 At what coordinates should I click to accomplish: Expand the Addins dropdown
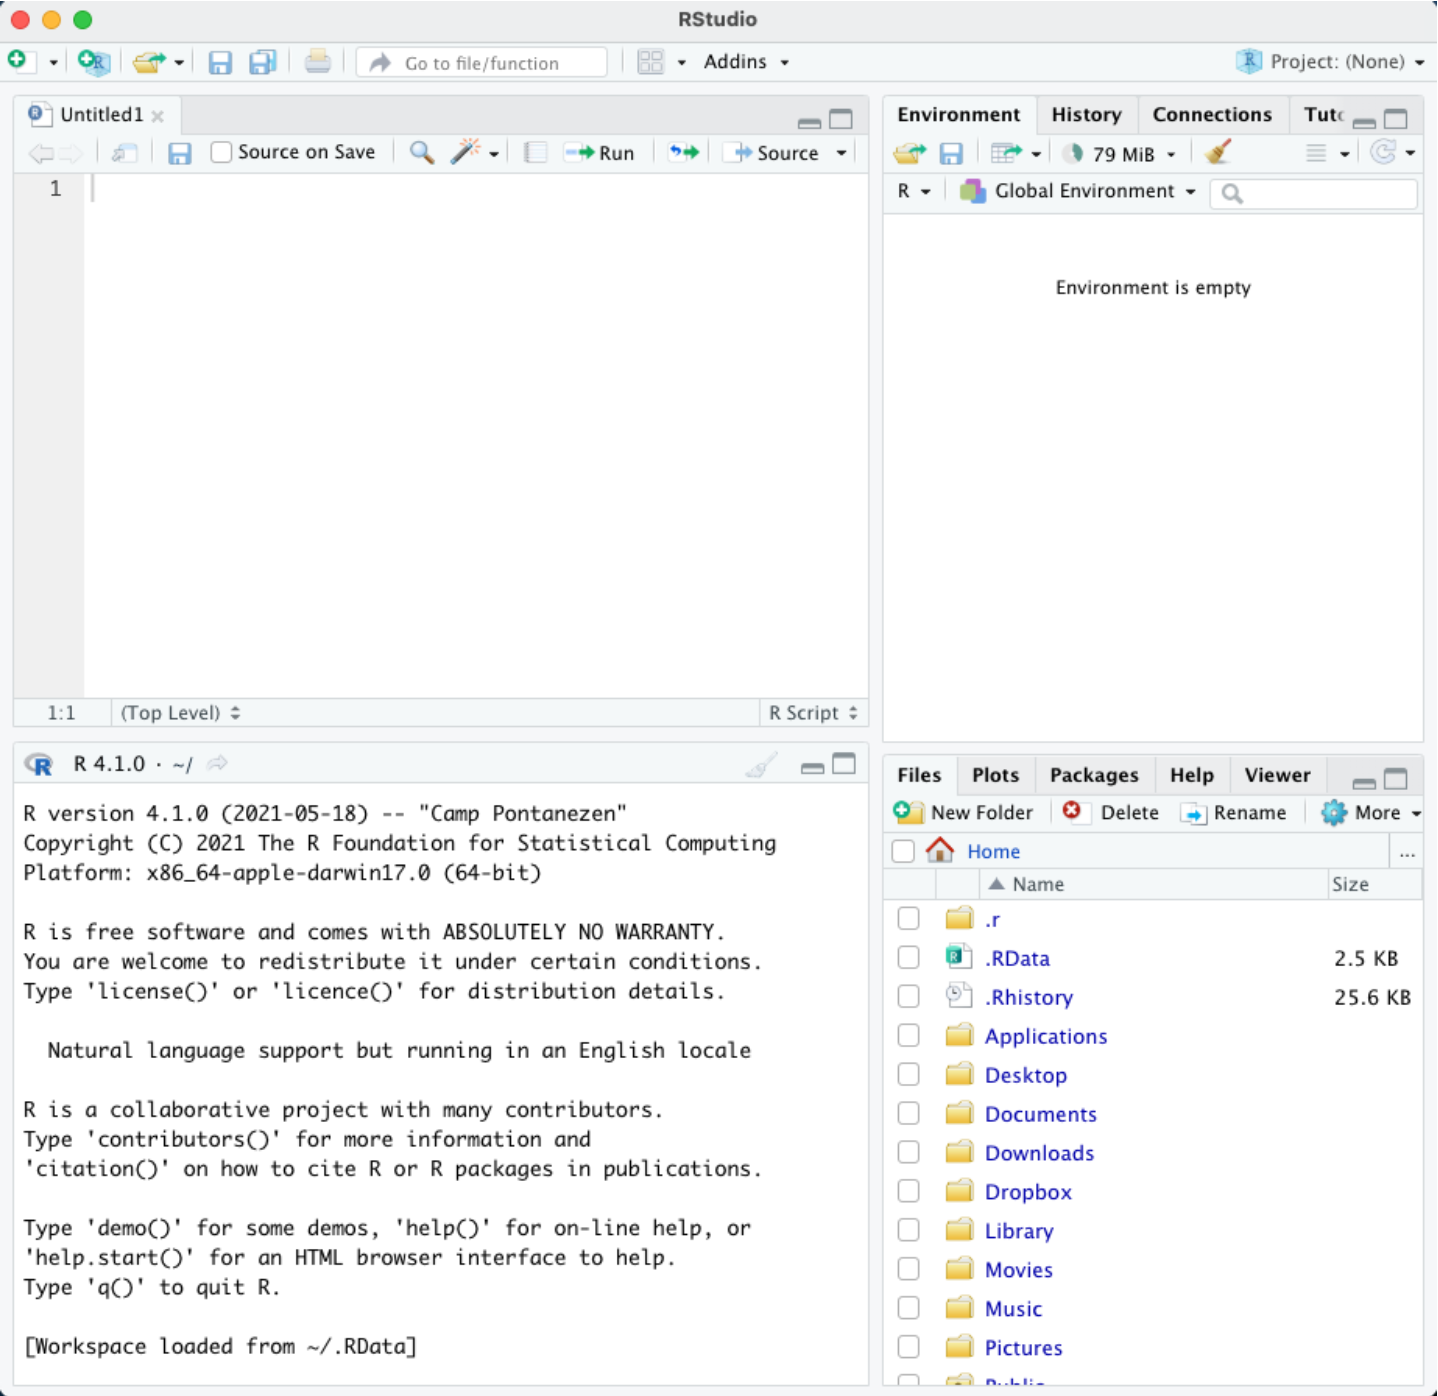tap(743, 61)
